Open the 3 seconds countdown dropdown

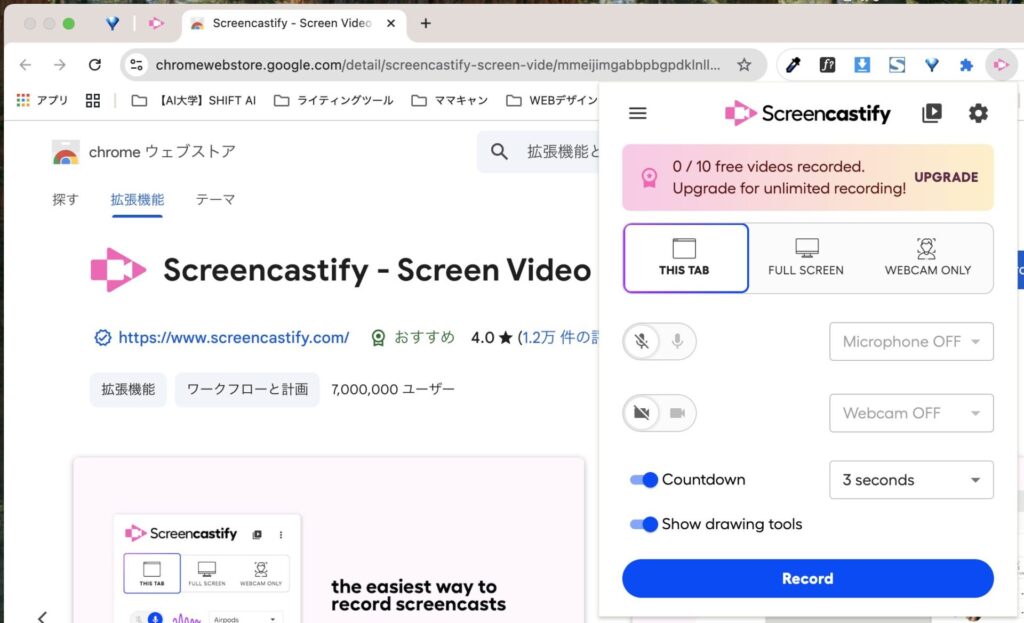tap(911, 480)
